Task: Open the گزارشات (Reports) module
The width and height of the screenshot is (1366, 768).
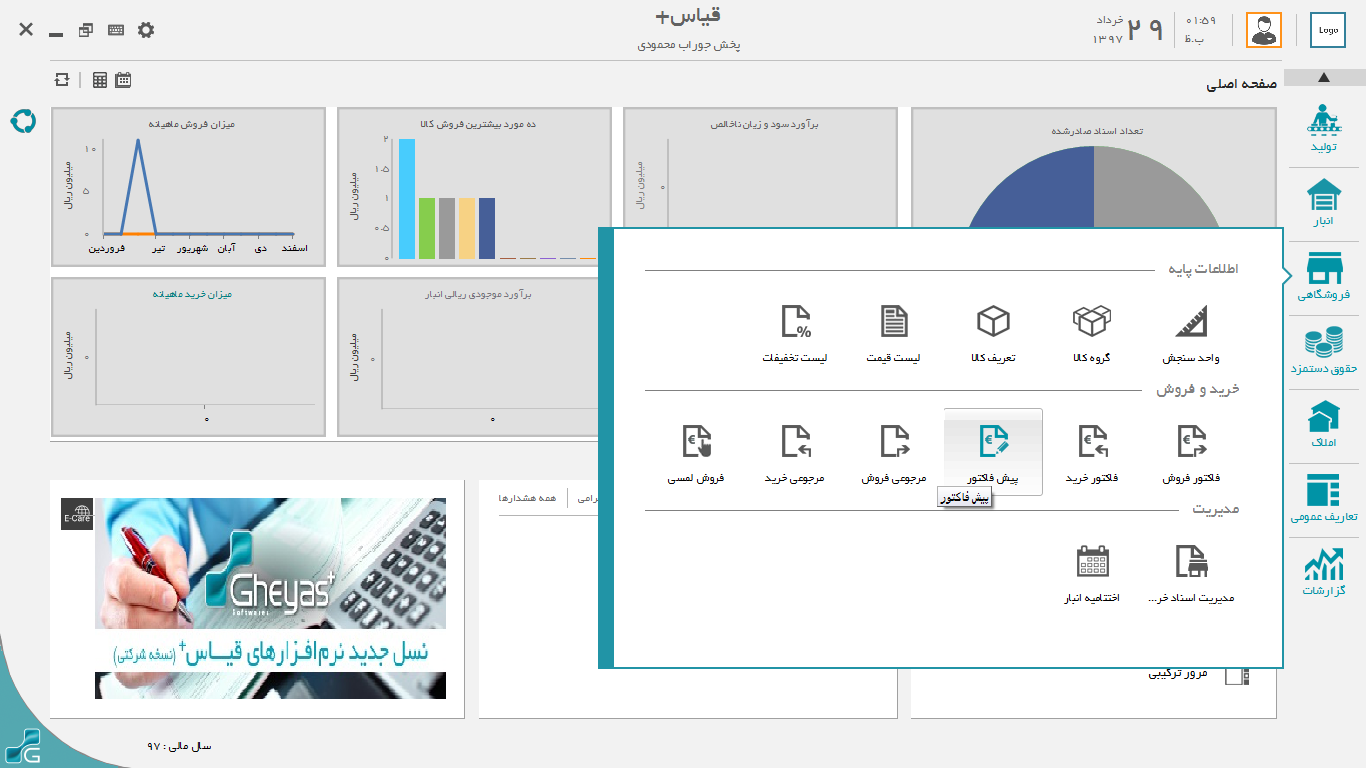Action: coord(1324,573)
